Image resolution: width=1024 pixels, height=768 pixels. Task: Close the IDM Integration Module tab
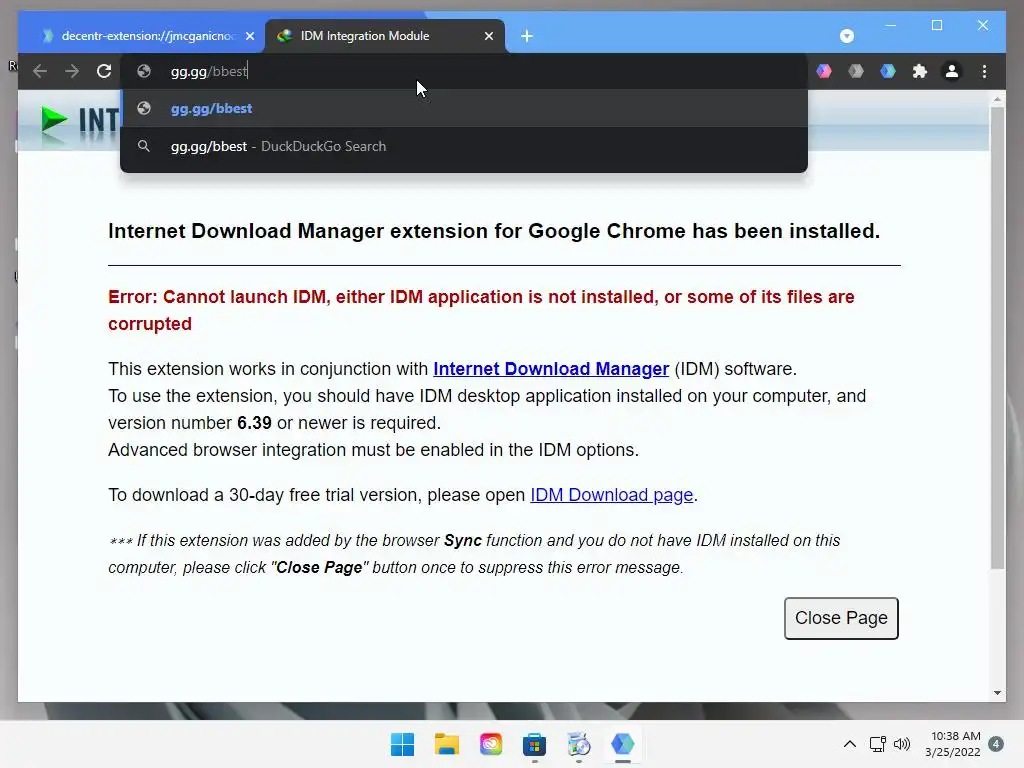(489, 36)
